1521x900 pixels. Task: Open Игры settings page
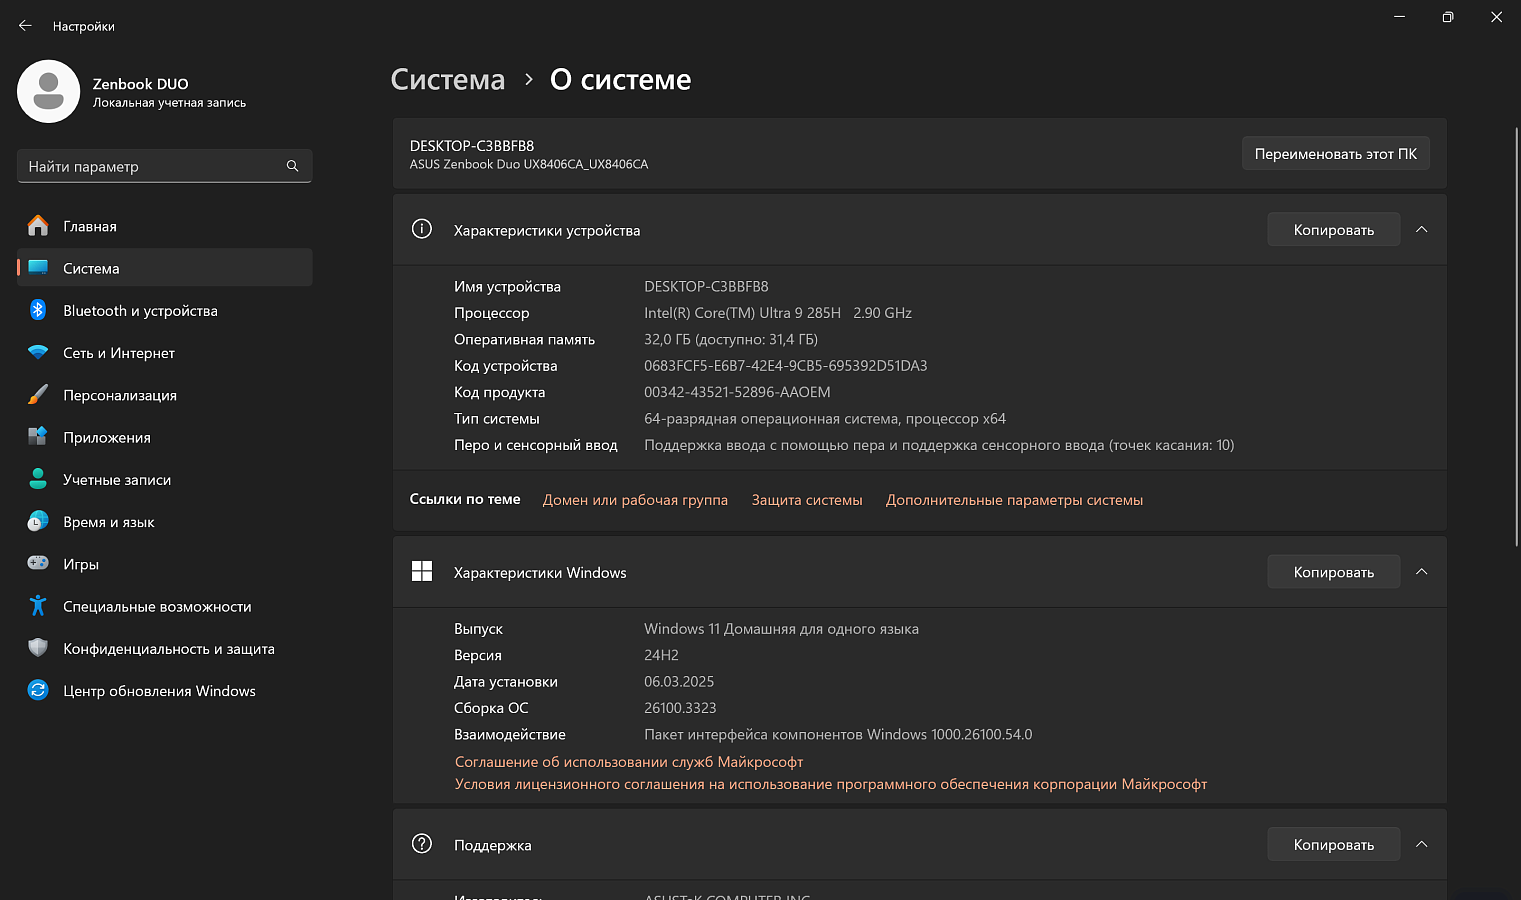(165, 564)
